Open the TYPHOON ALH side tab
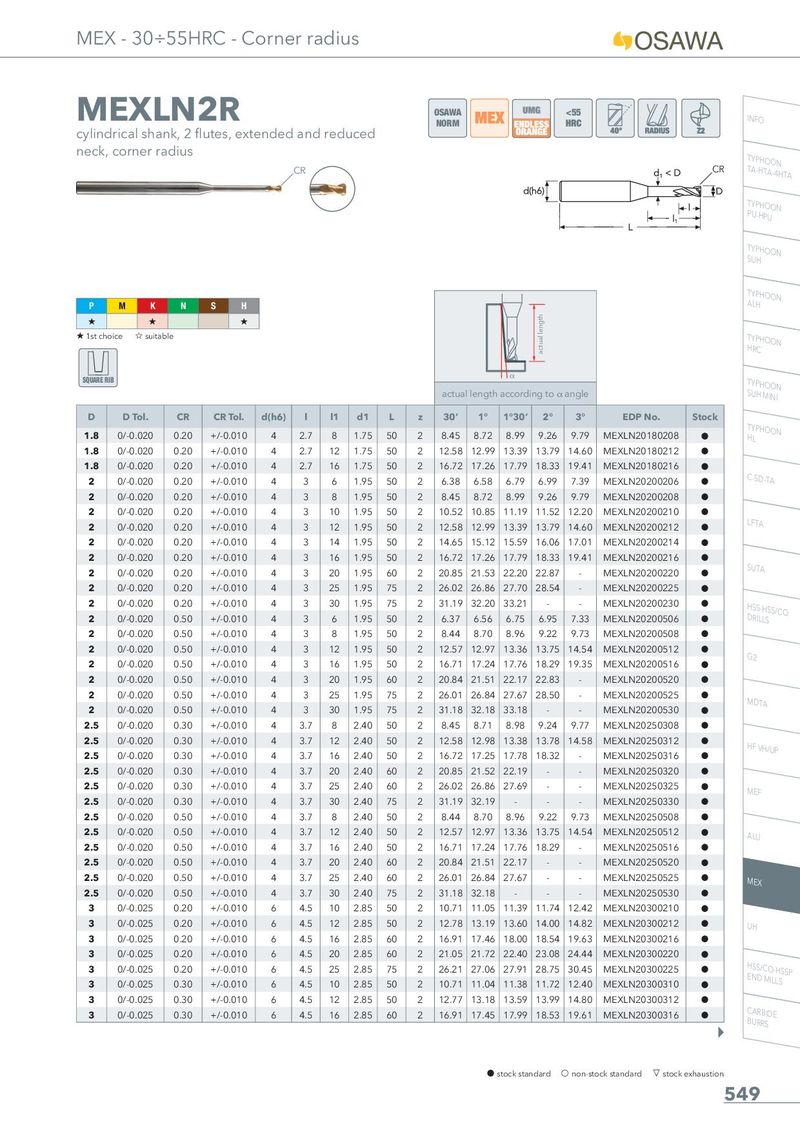Image resolution: width=800 pixels, height=1132 pixels. click(770, 301)
